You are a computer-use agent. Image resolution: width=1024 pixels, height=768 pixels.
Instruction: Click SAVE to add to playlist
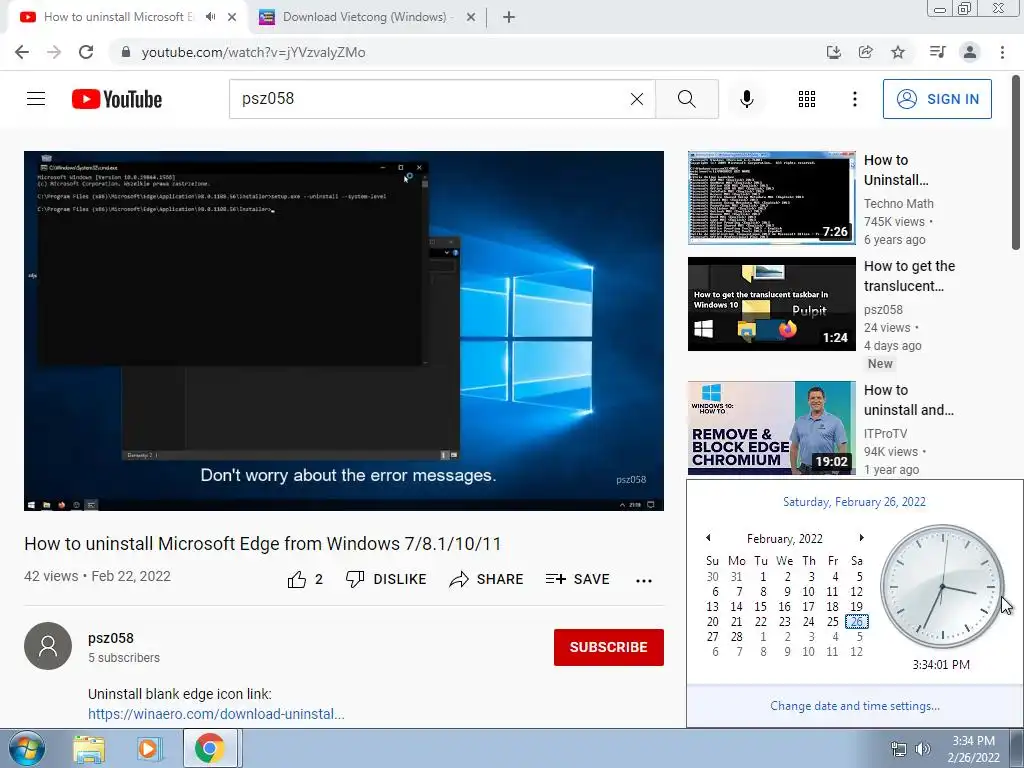click(x=577, y=579)
